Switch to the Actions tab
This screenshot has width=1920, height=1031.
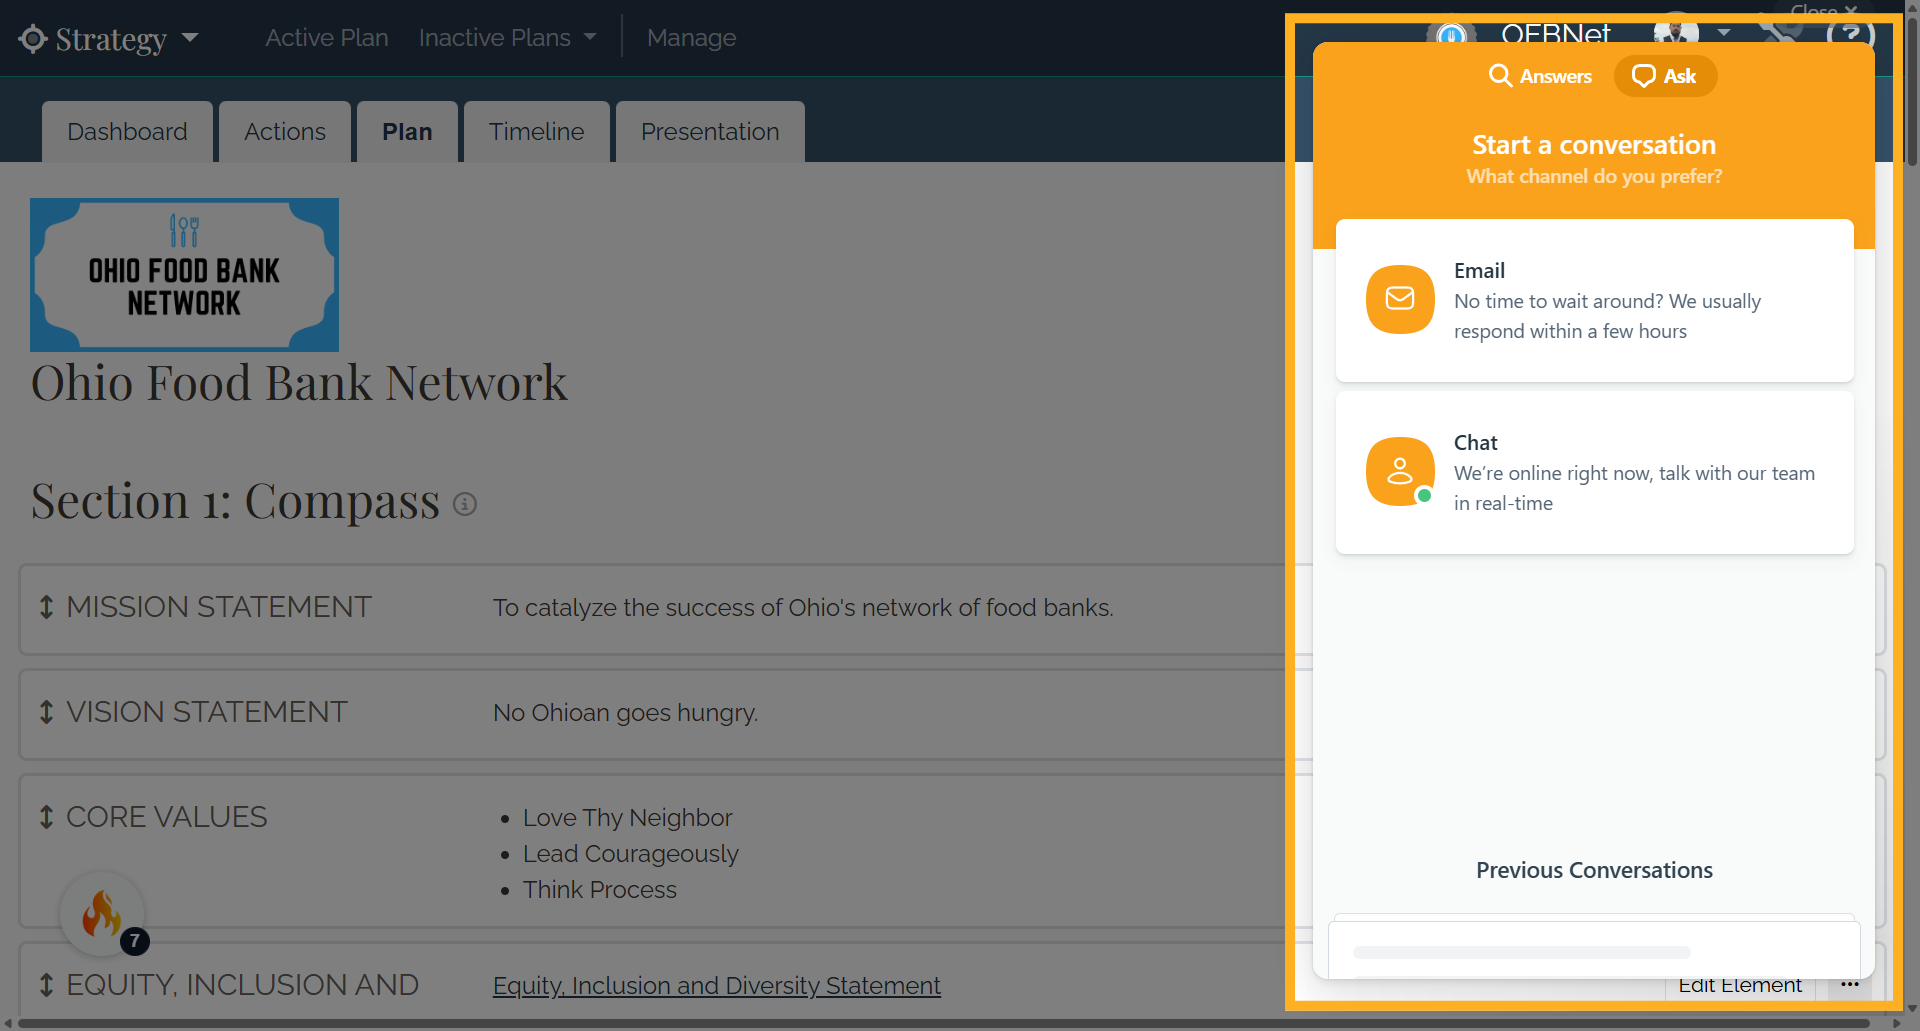[x=285, y=132]
